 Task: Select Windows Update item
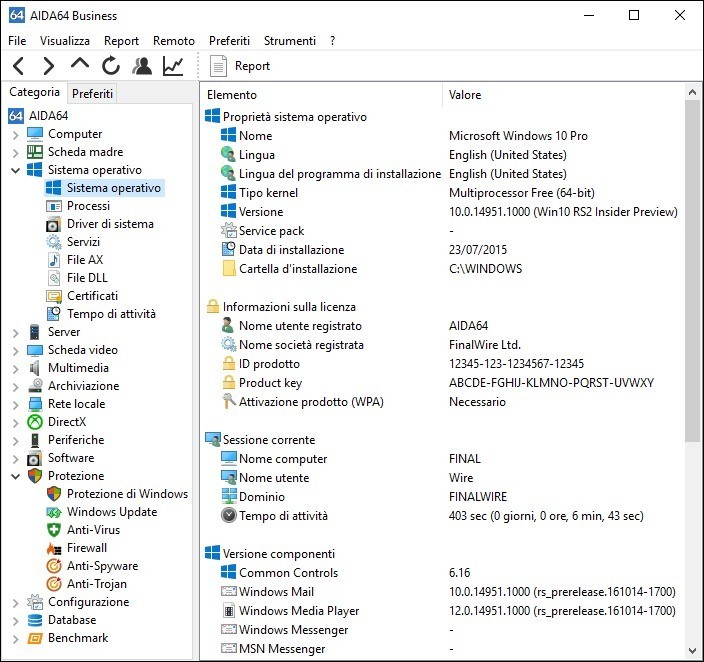pyautogui.click(x=111, y=512)
